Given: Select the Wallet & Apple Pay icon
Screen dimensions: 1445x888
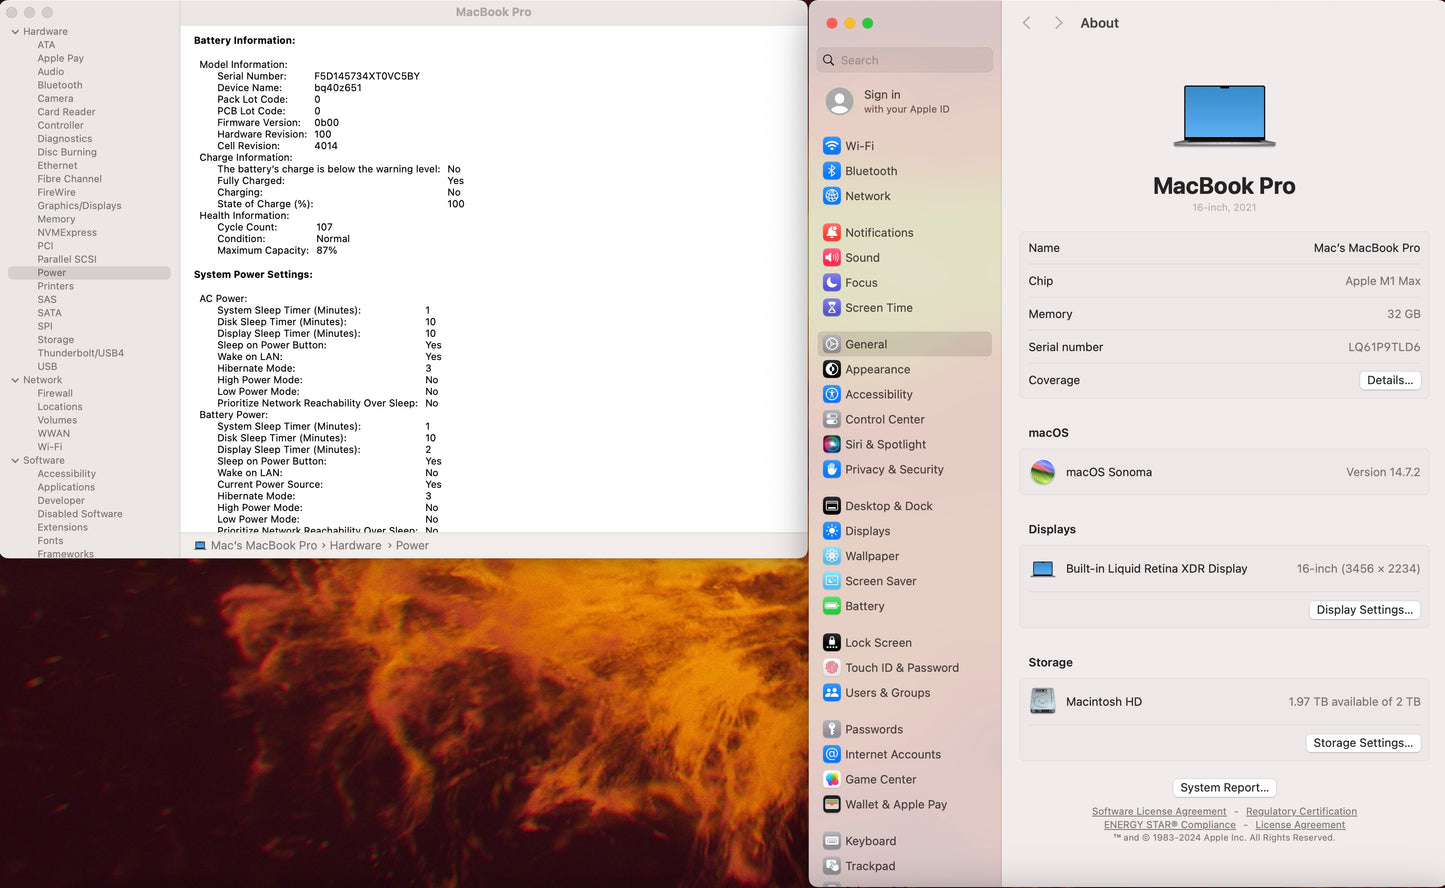Looking at the screenshot, I should tap(831, 805).
